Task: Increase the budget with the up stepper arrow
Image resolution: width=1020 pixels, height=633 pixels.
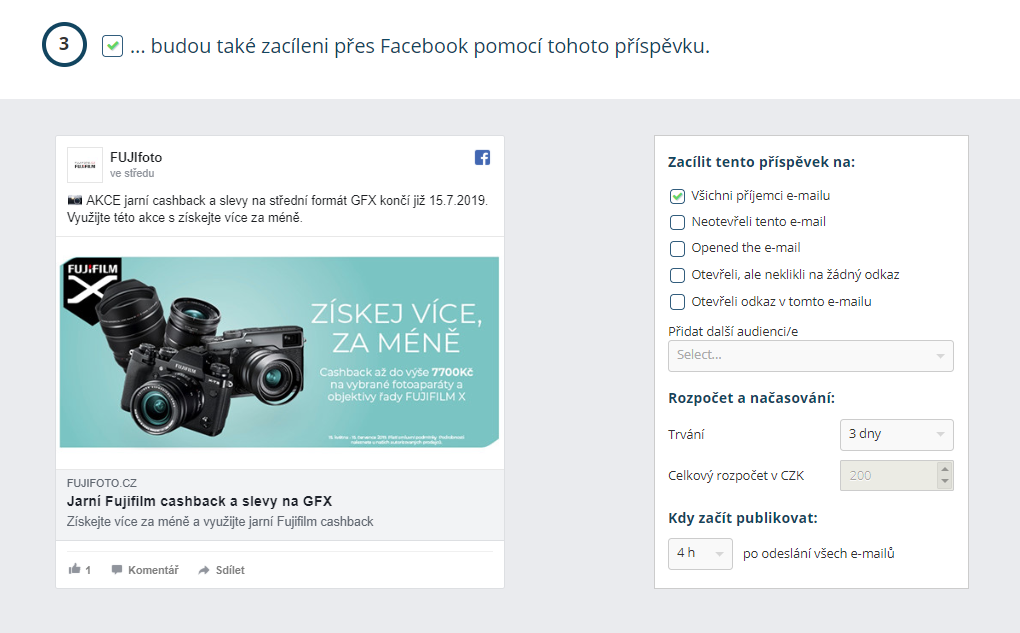Action: coord(946,470)
